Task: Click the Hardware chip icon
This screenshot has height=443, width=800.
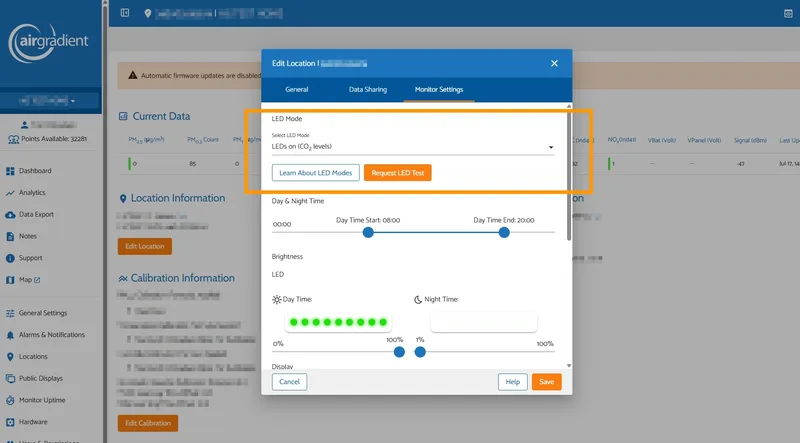Action: pyautogui.click(x=10, y=422)
